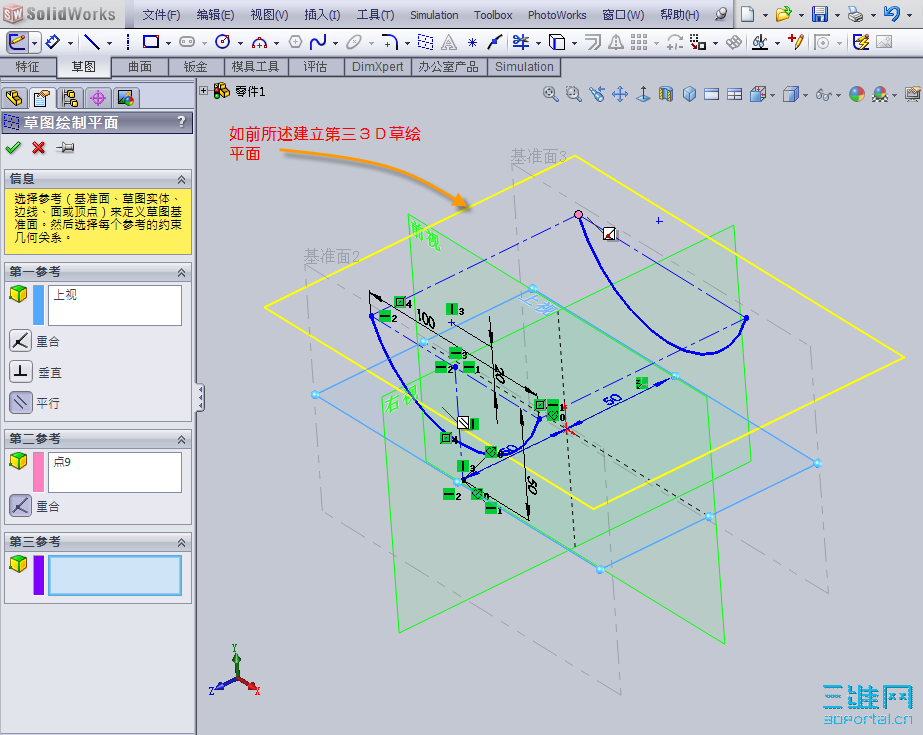
Task: Collapse the 第三参考 section
Action: click(x=181, y=543)
